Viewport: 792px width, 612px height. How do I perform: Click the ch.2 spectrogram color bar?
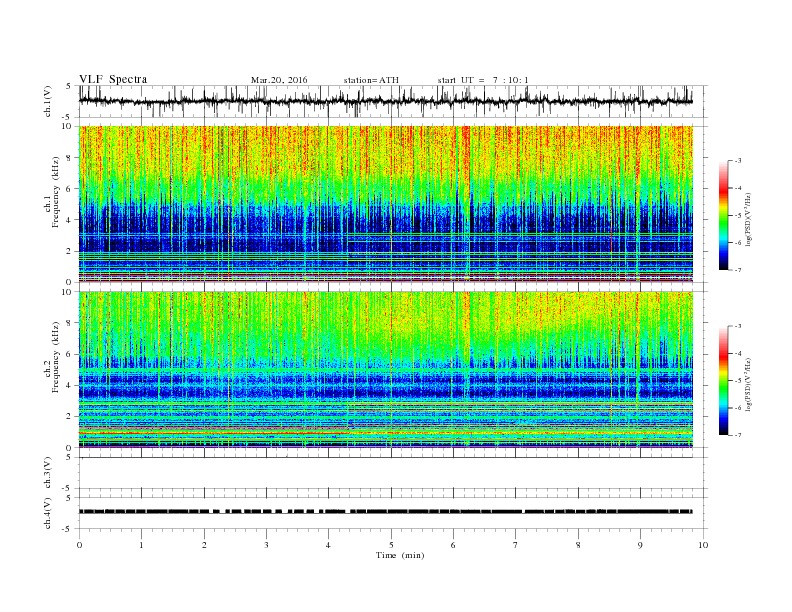(723, 380)
